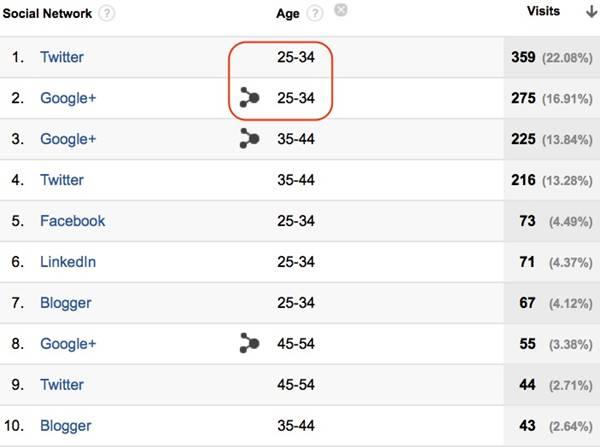
Task: Click social data hub icon in row 8
Action: pos(249,343)
